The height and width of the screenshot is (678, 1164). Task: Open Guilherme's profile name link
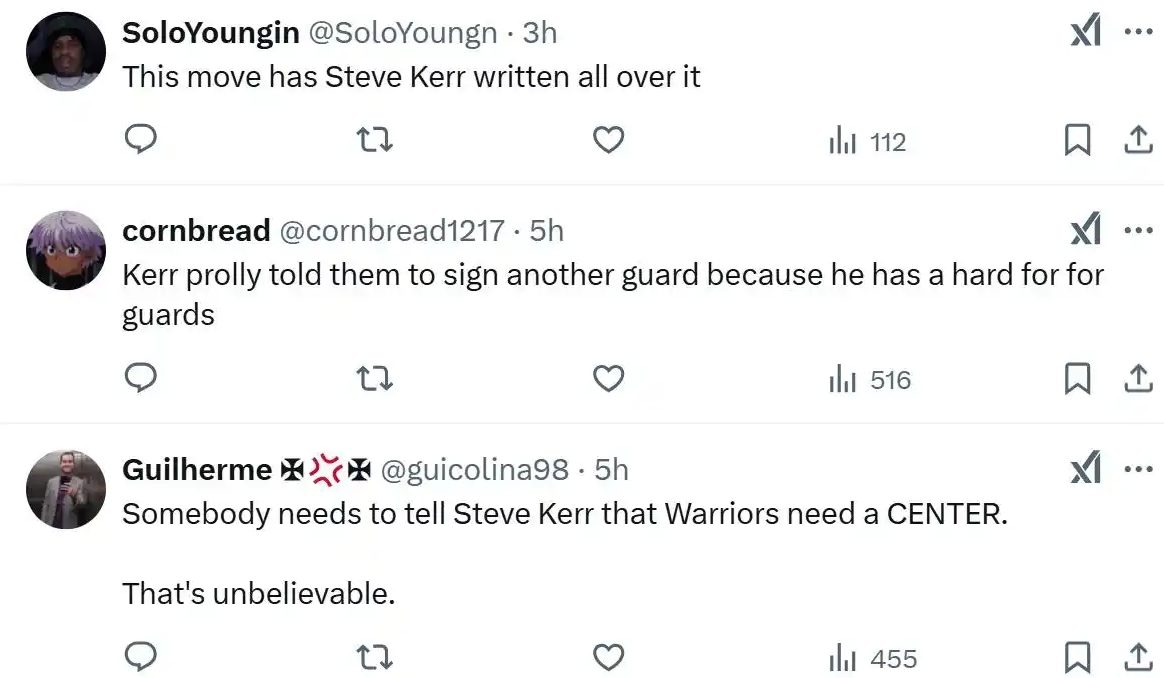(197, 469)
